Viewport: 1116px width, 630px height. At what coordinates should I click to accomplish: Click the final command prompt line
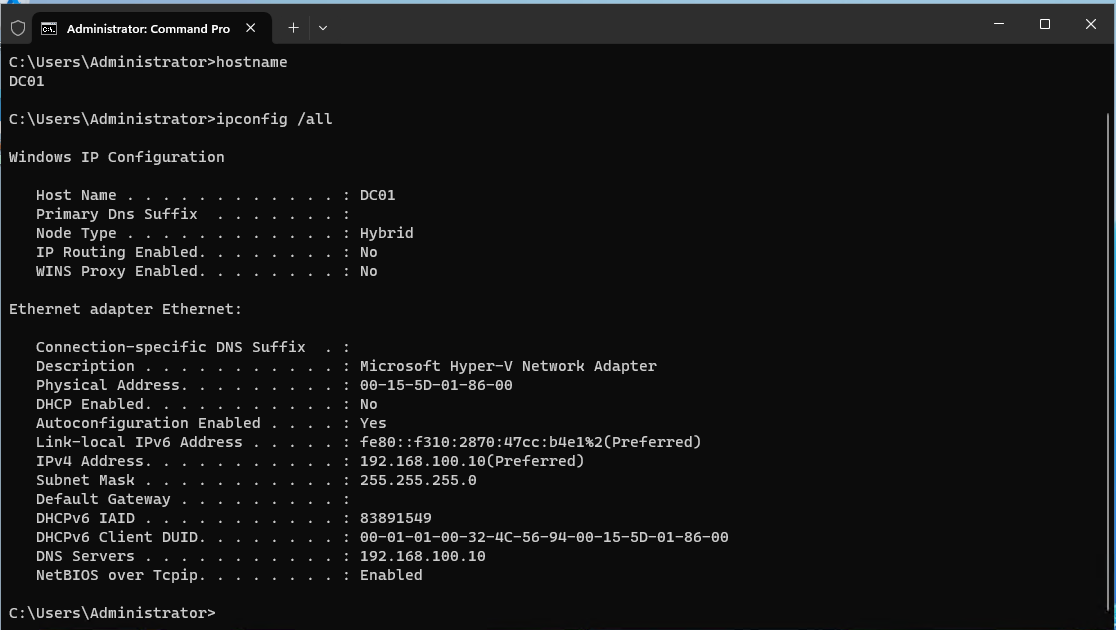pyautogui.click(x=112, y=613)
